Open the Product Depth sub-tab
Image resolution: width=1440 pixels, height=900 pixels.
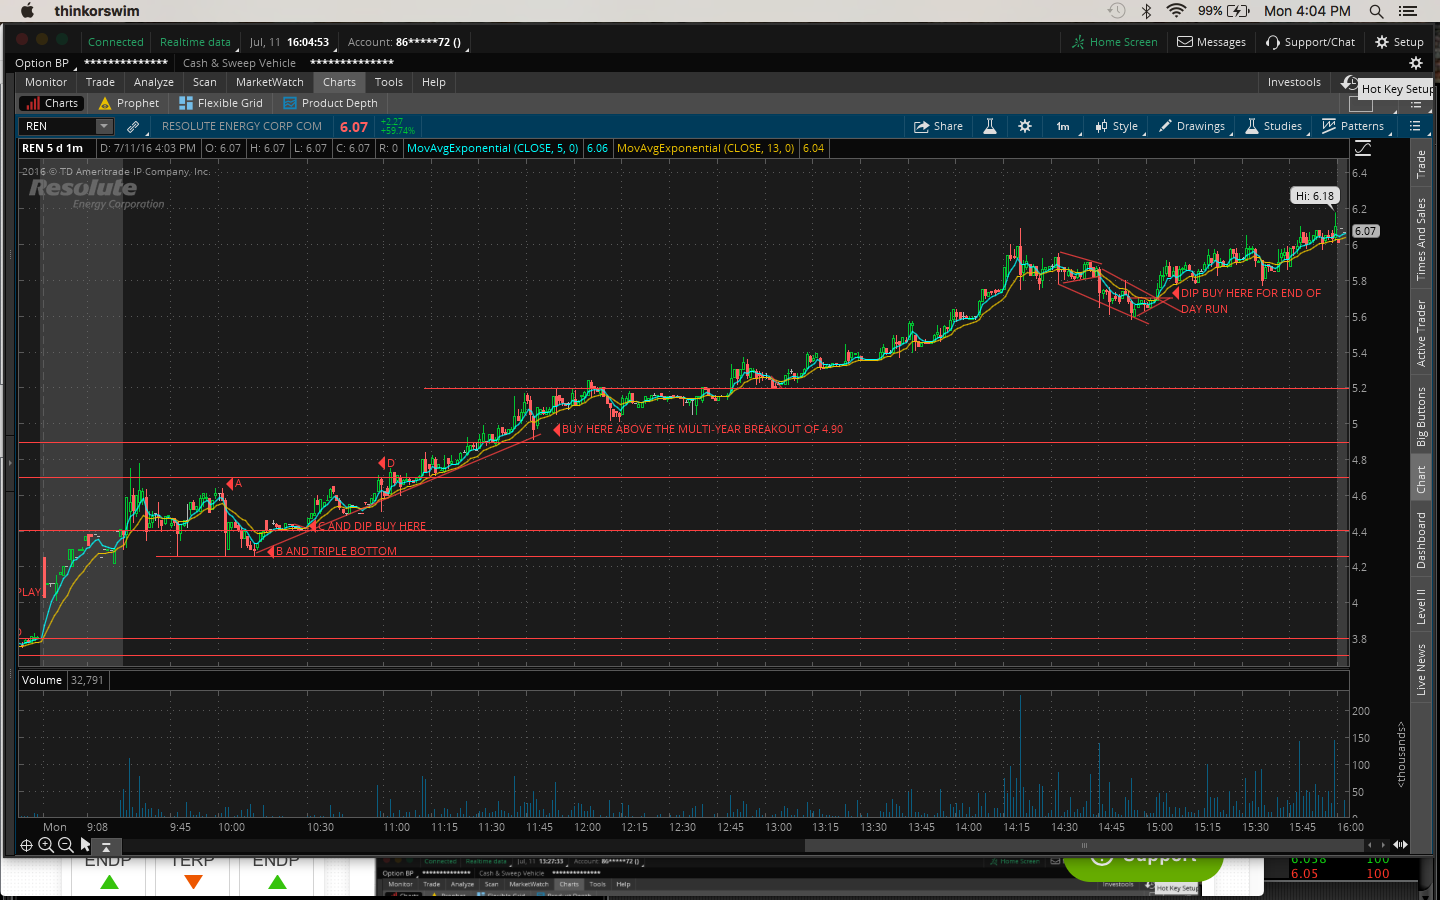(331, 103)
